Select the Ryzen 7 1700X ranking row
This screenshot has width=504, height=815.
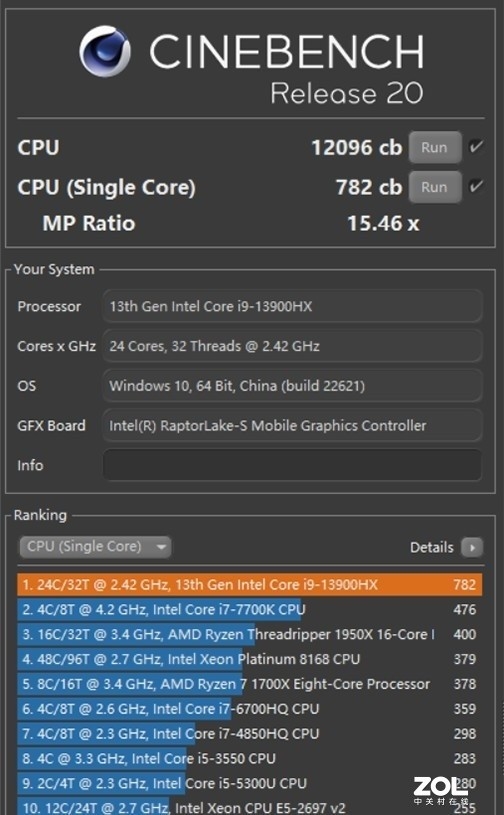pos(249,684)
